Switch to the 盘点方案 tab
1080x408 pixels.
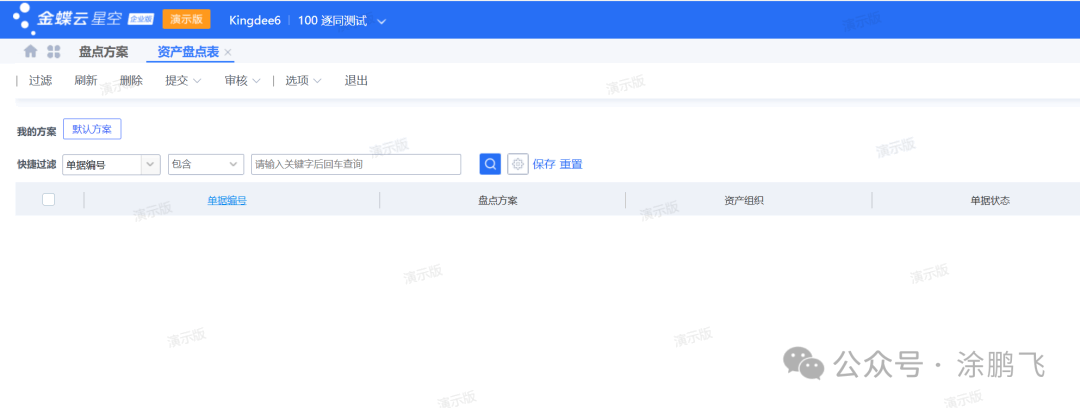(103, 52)
